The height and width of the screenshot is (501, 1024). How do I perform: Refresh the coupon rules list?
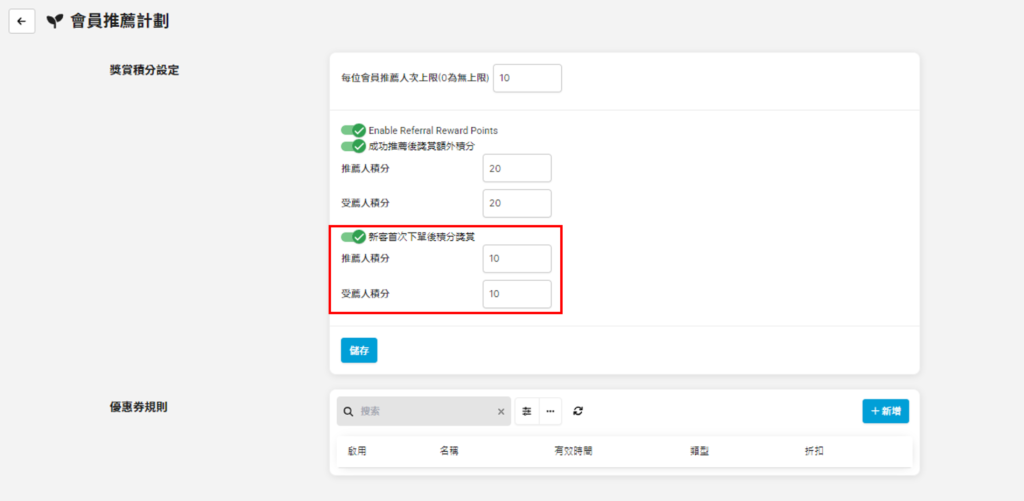[x=578, y=411]
